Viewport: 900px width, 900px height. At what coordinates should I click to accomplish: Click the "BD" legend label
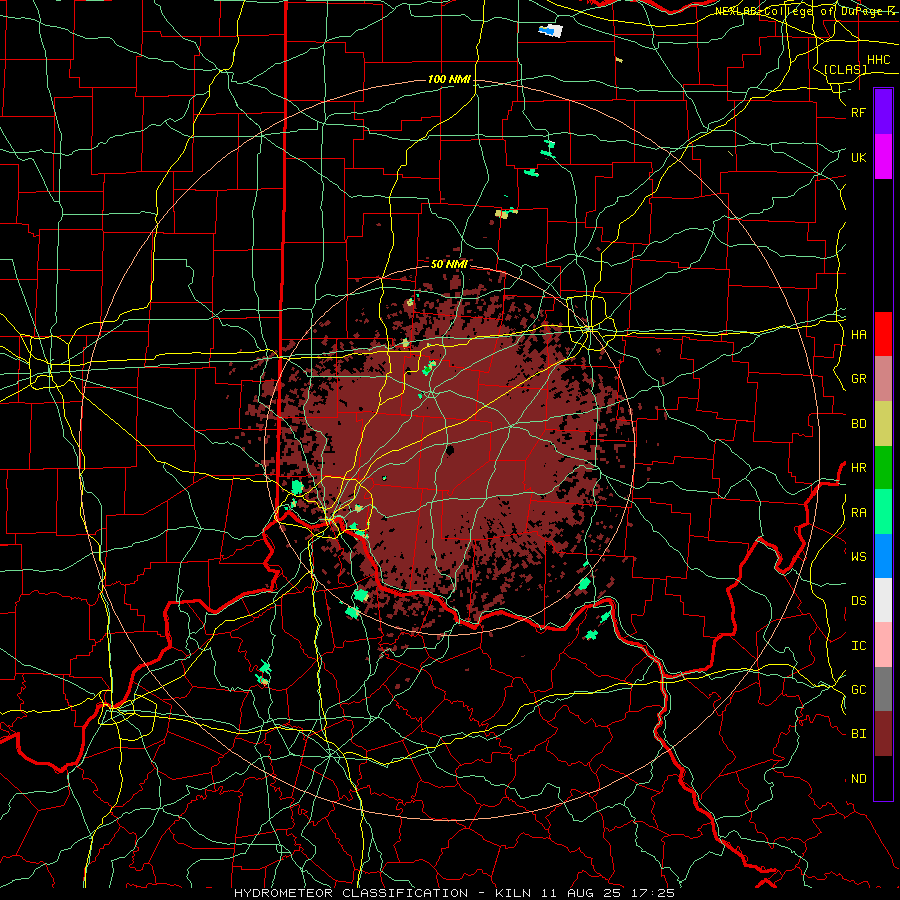(x=859, y=424)
